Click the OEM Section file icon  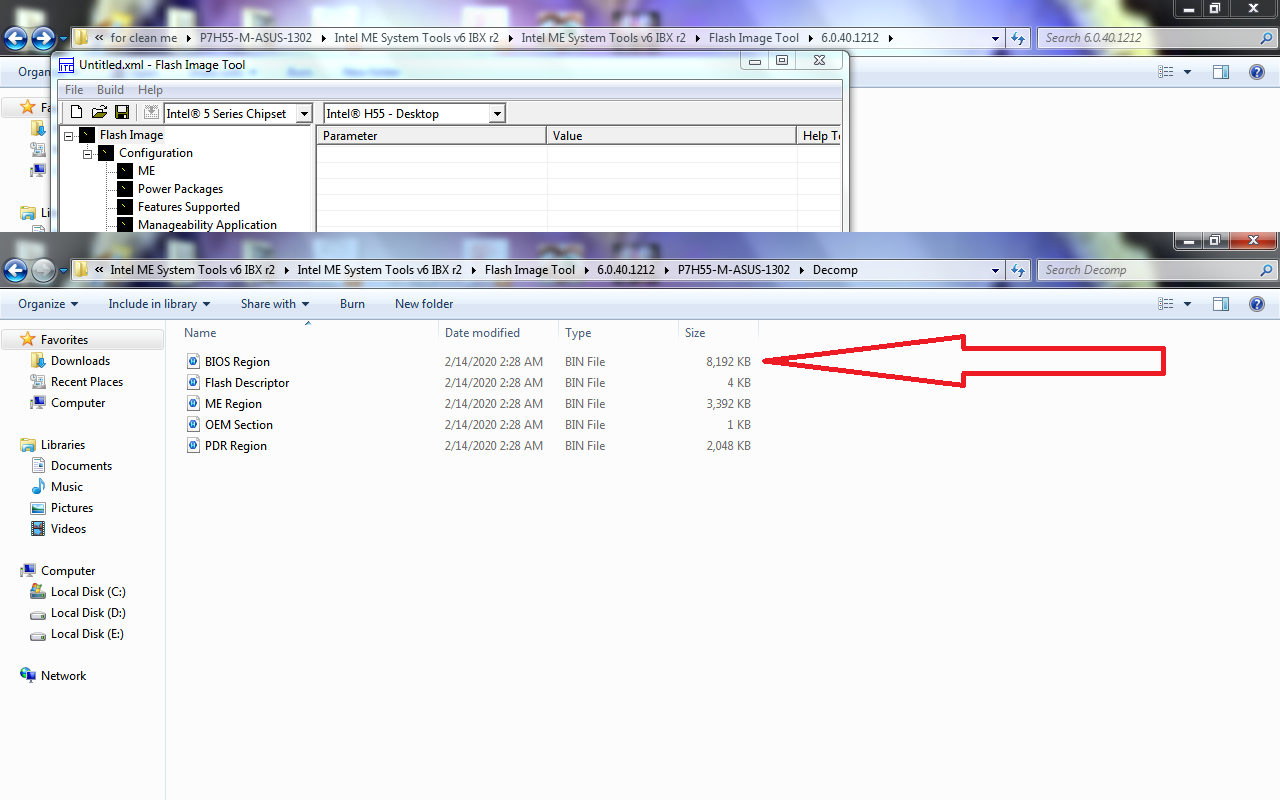pyautogui.click(x=194, y=424)
